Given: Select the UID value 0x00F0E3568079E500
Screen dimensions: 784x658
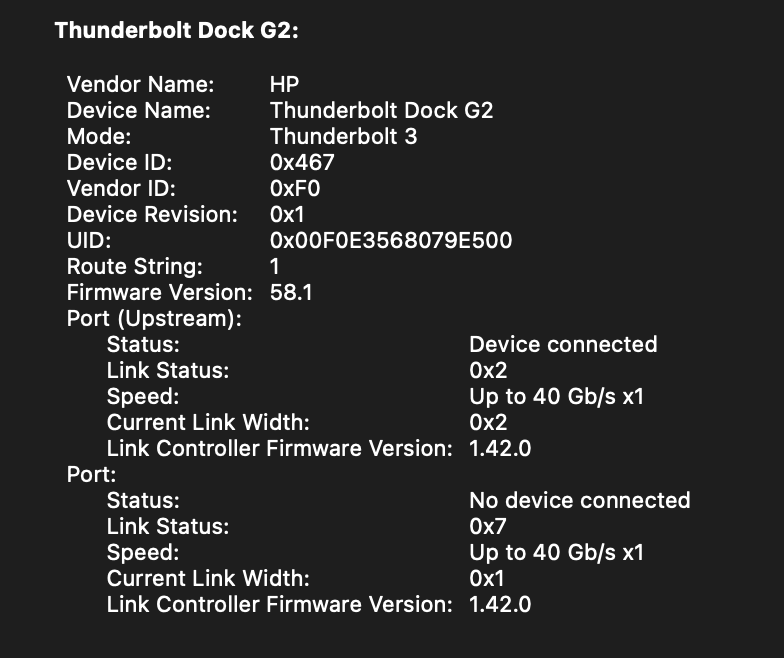Looking at the screenshot, I should click(391, 240).
